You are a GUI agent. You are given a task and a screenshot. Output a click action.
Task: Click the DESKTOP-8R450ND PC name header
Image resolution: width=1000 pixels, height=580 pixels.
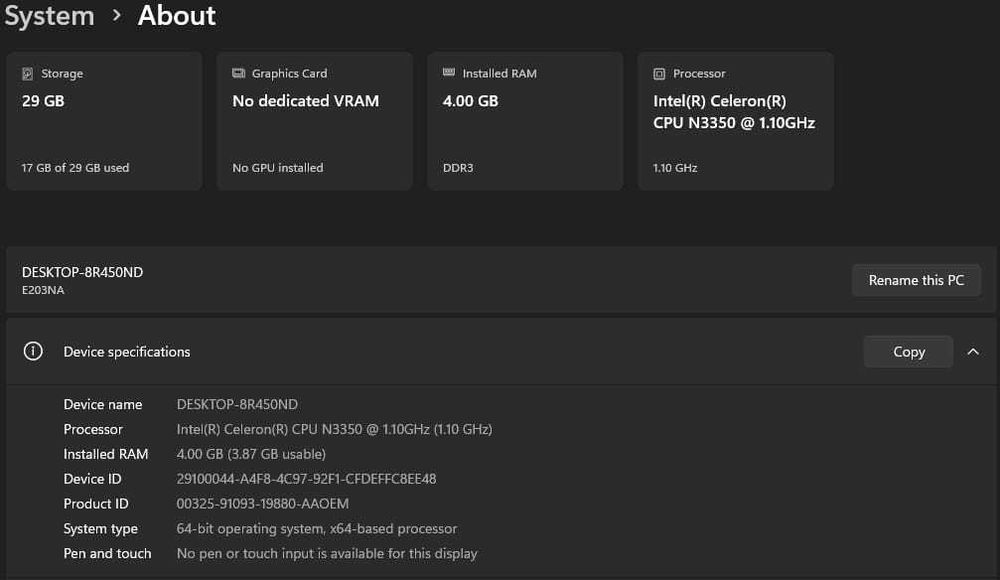(x=82, y=272)
